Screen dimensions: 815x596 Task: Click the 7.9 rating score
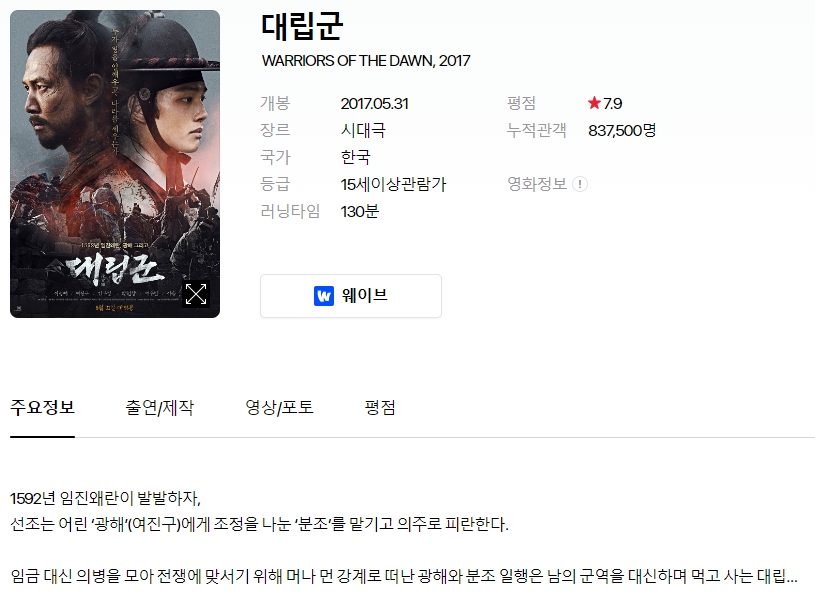pos(612,103)
